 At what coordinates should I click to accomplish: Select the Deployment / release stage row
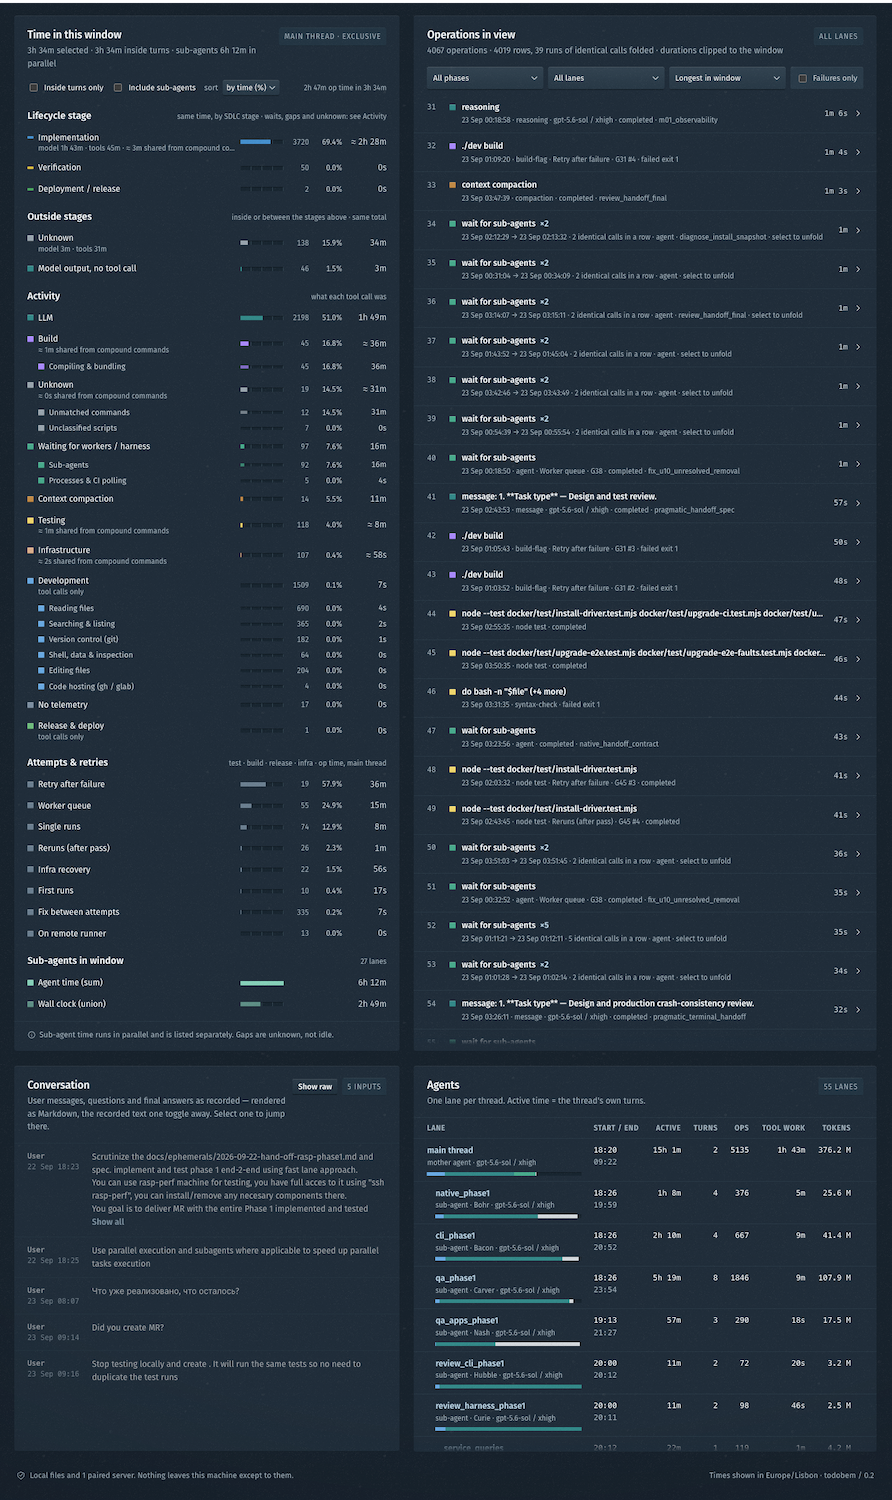(x=207, y=189)
